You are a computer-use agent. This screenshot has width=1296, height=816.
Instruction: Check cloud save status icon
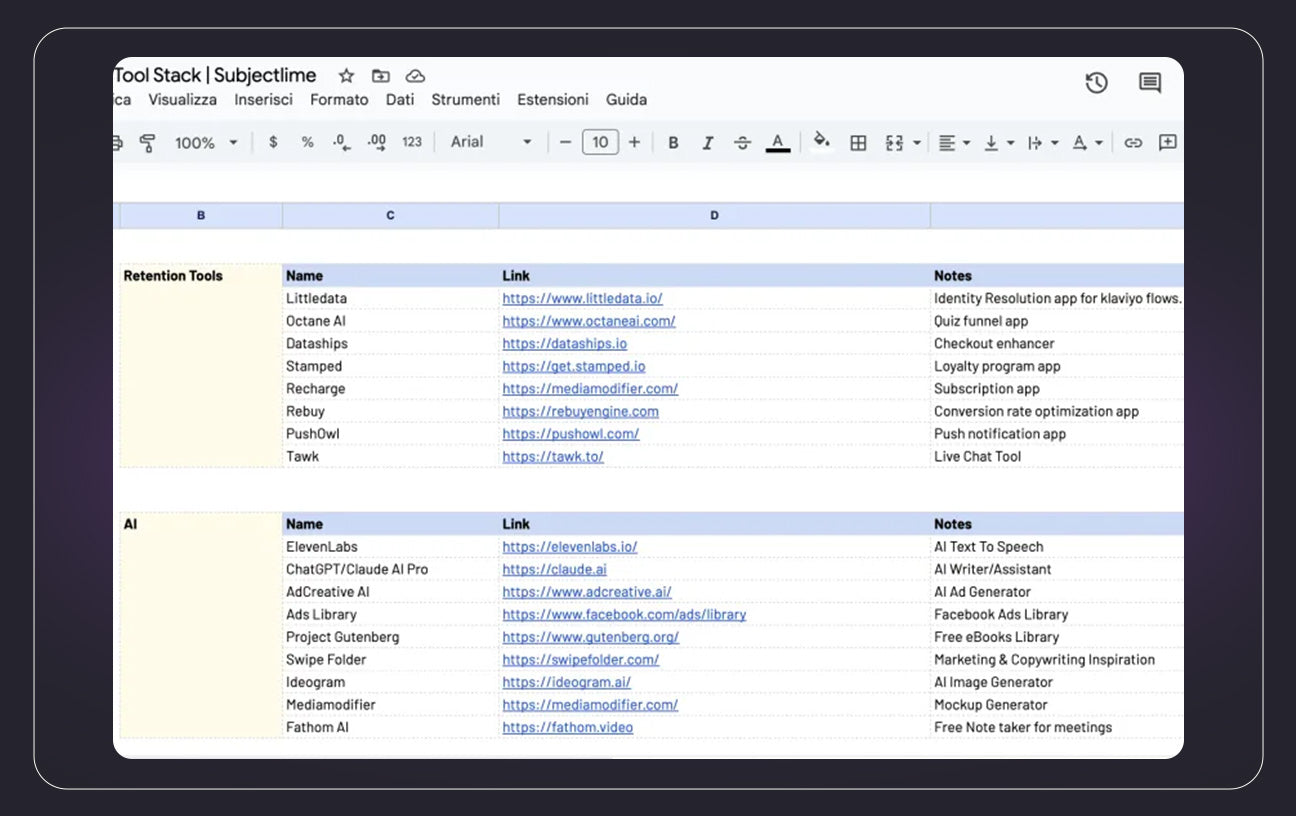(x=415, y=76)
